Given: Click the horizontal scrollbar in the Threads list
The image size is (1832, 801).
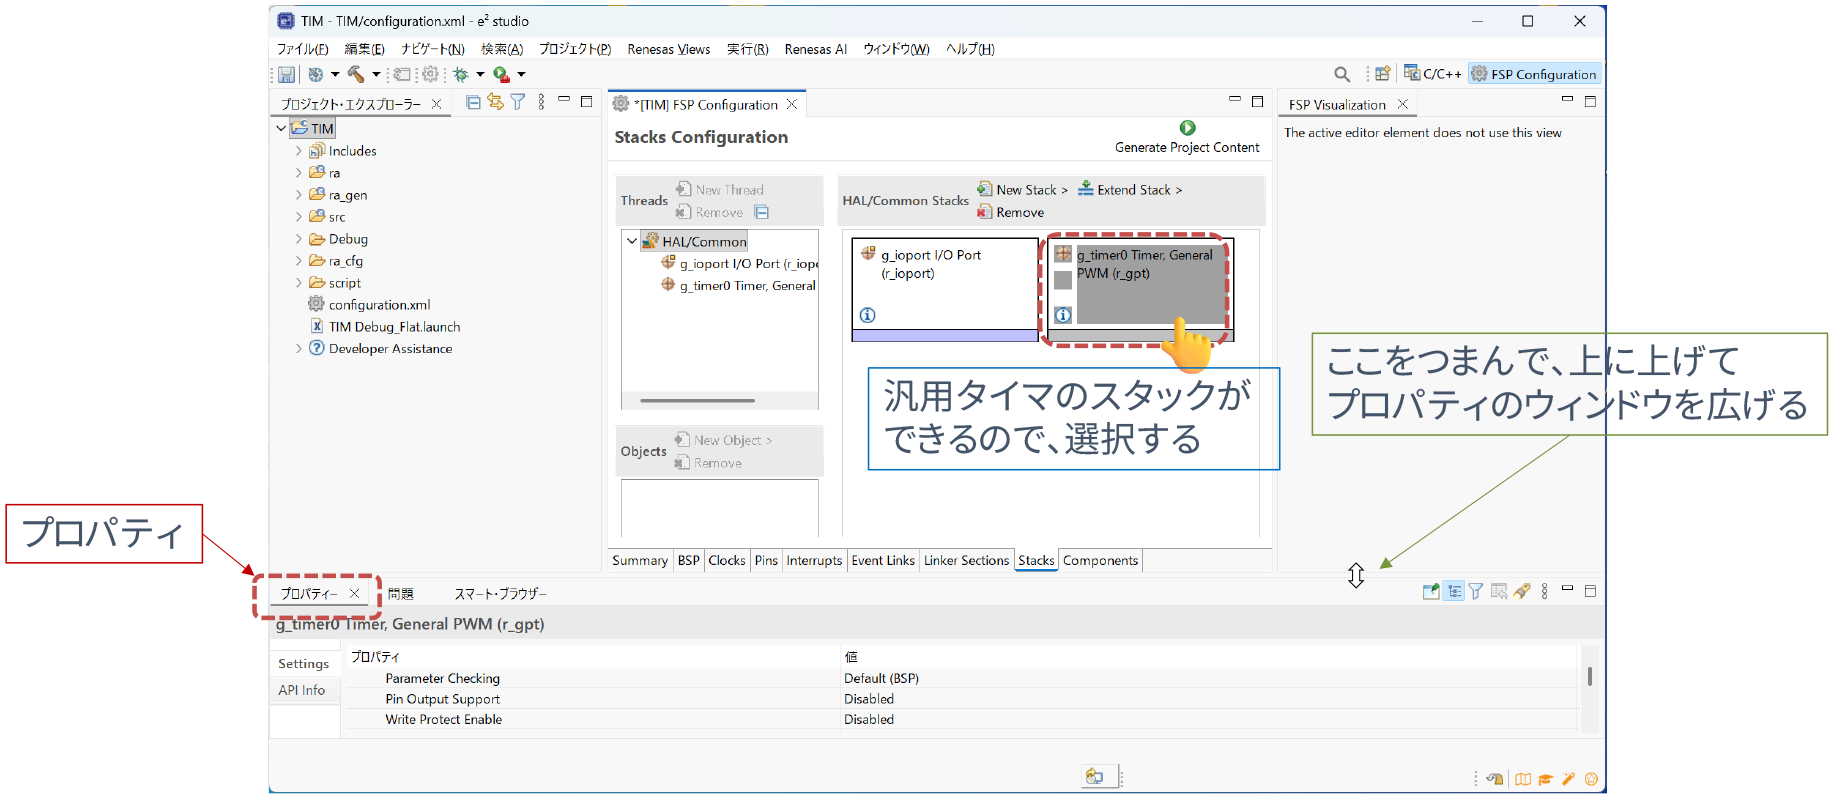Looking at the screenshot, I should pyautogui.click(x=697, y=401).
